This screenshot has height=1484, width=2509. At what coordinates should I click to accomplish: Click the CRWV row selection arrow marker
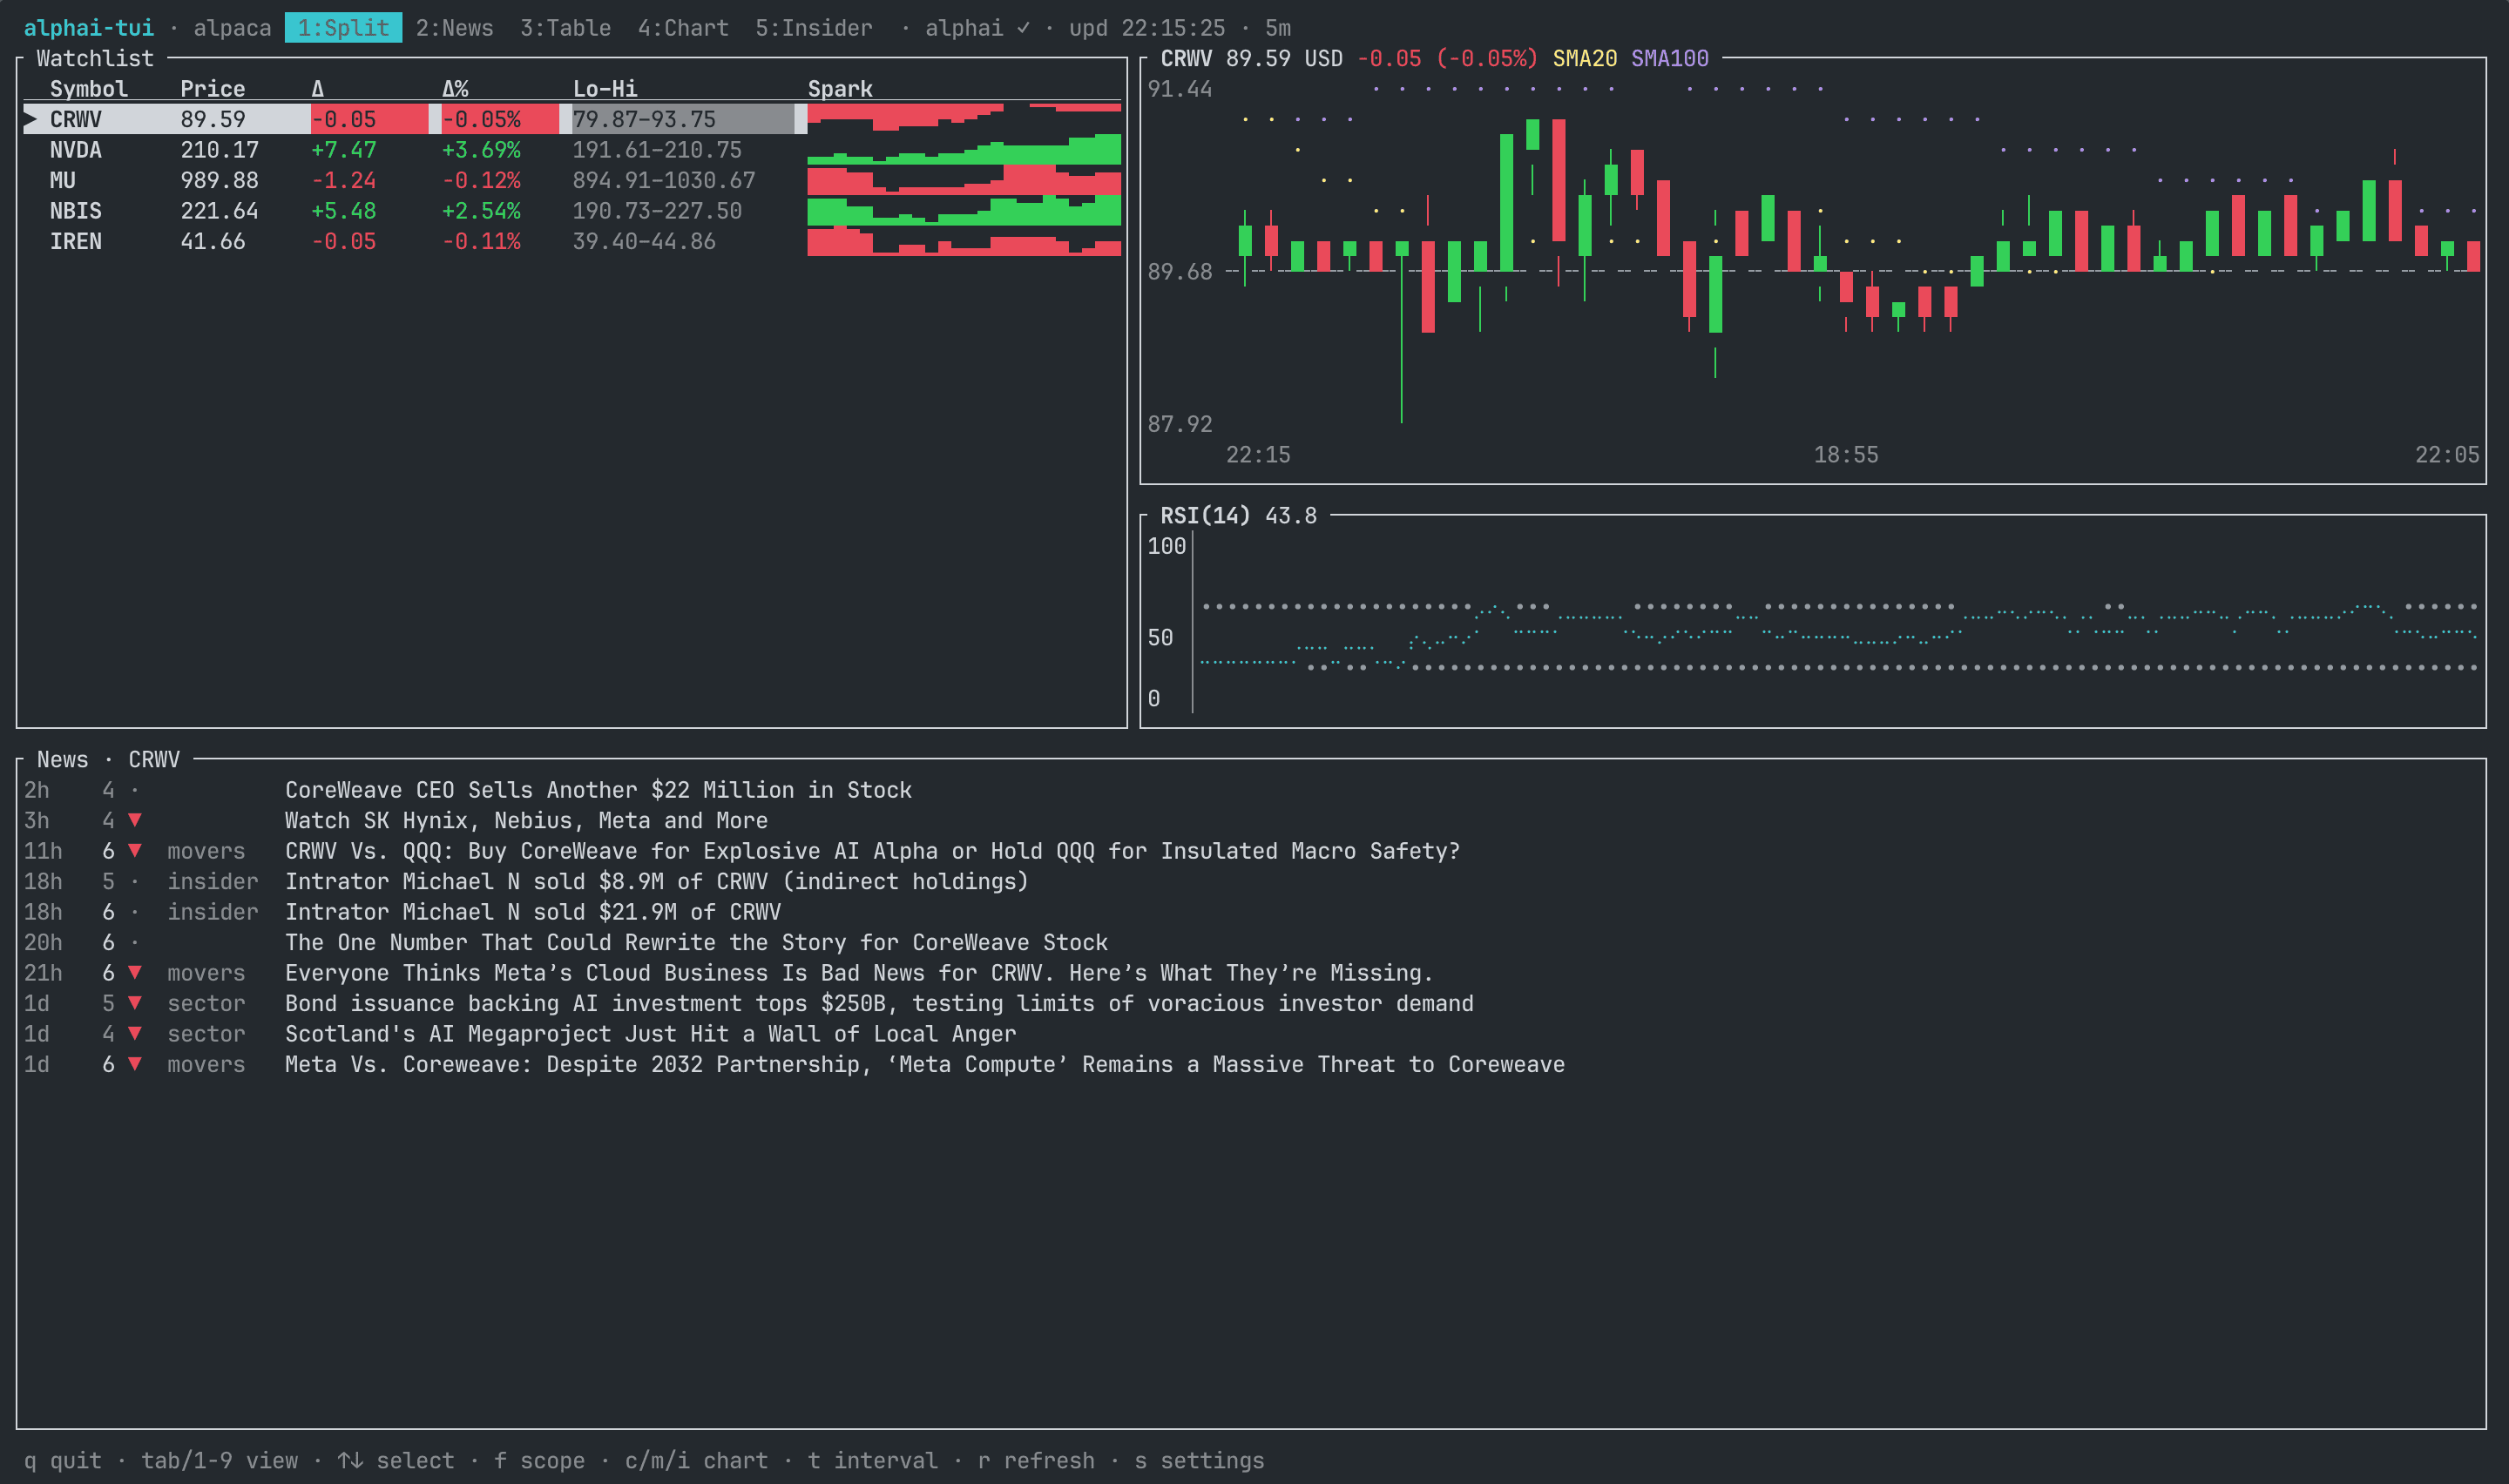coord(31,119)
